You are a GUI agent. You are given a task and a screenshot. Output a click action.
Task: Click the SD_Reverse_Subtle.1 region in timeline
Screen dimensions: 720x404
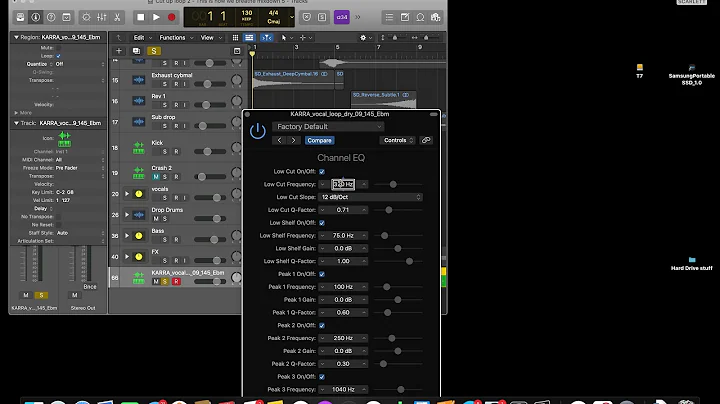[384, 100]
